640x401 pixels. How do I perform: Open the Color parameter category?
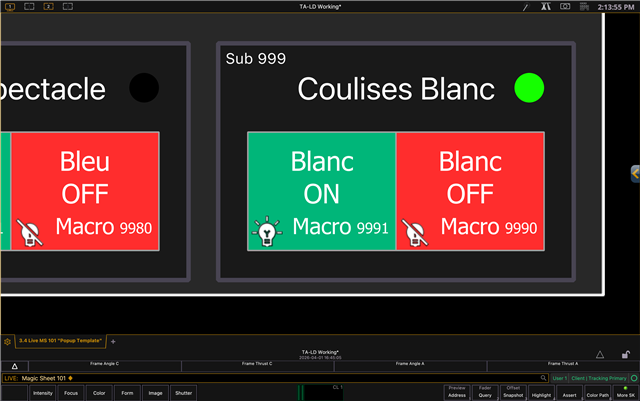pyautogui.click(x=99, y=393)
